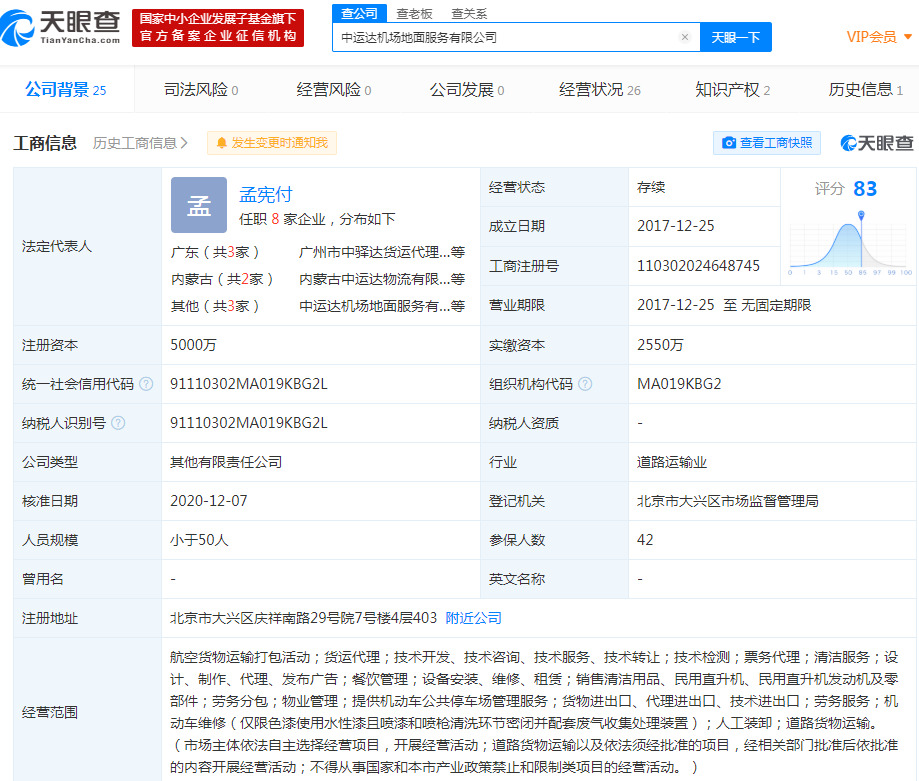
Task: Click the 公司类型 value 其他有限责任公司
Action: point(226,462)
